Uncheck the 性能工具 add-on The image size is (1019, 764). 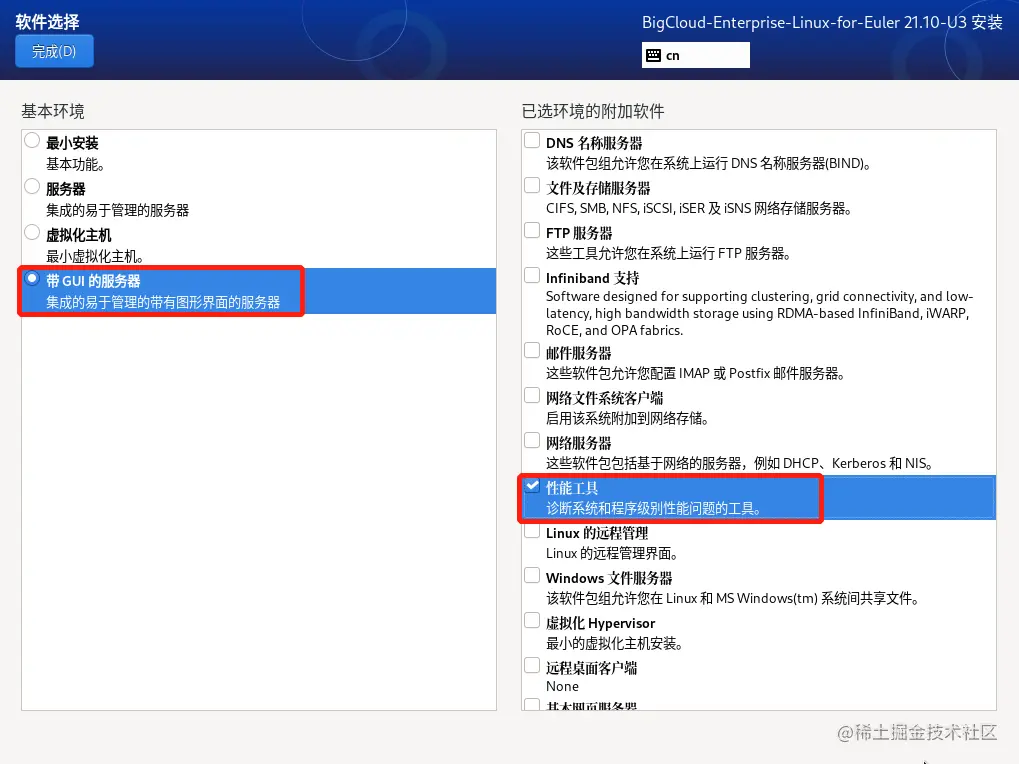[x=531, y=486]
